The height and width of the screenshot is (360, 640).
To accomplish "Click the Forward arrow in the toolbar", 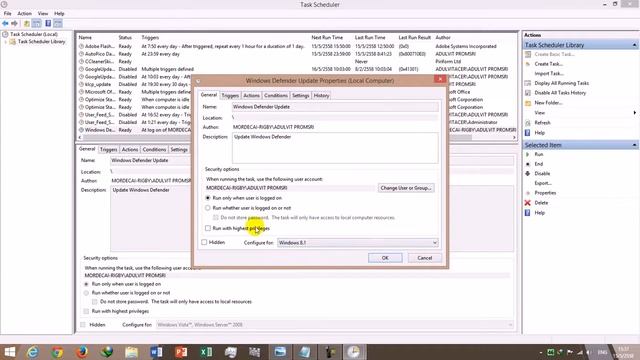I will [x=15, y=24].
